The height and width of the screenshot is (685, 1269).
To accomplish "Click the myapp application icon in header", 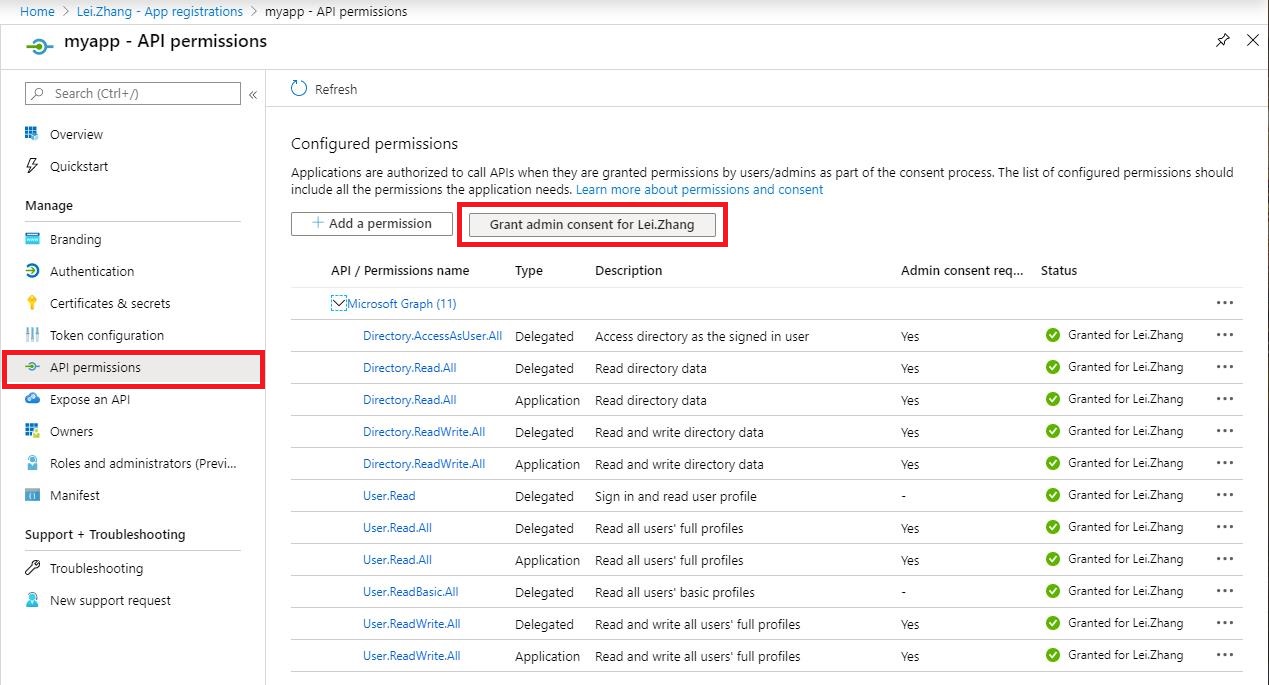I will tap(39, 45).
